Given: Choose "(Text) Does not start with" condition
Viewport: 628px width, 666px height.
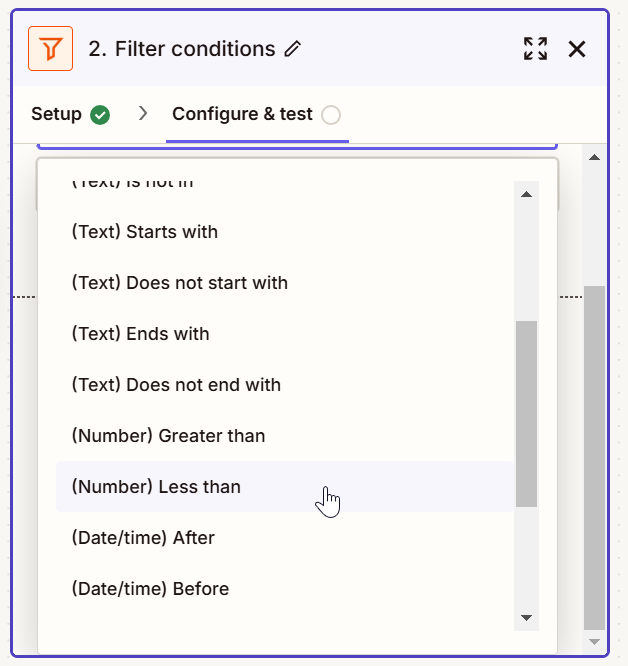Looking at the screenshot, I should coord(180,283).
